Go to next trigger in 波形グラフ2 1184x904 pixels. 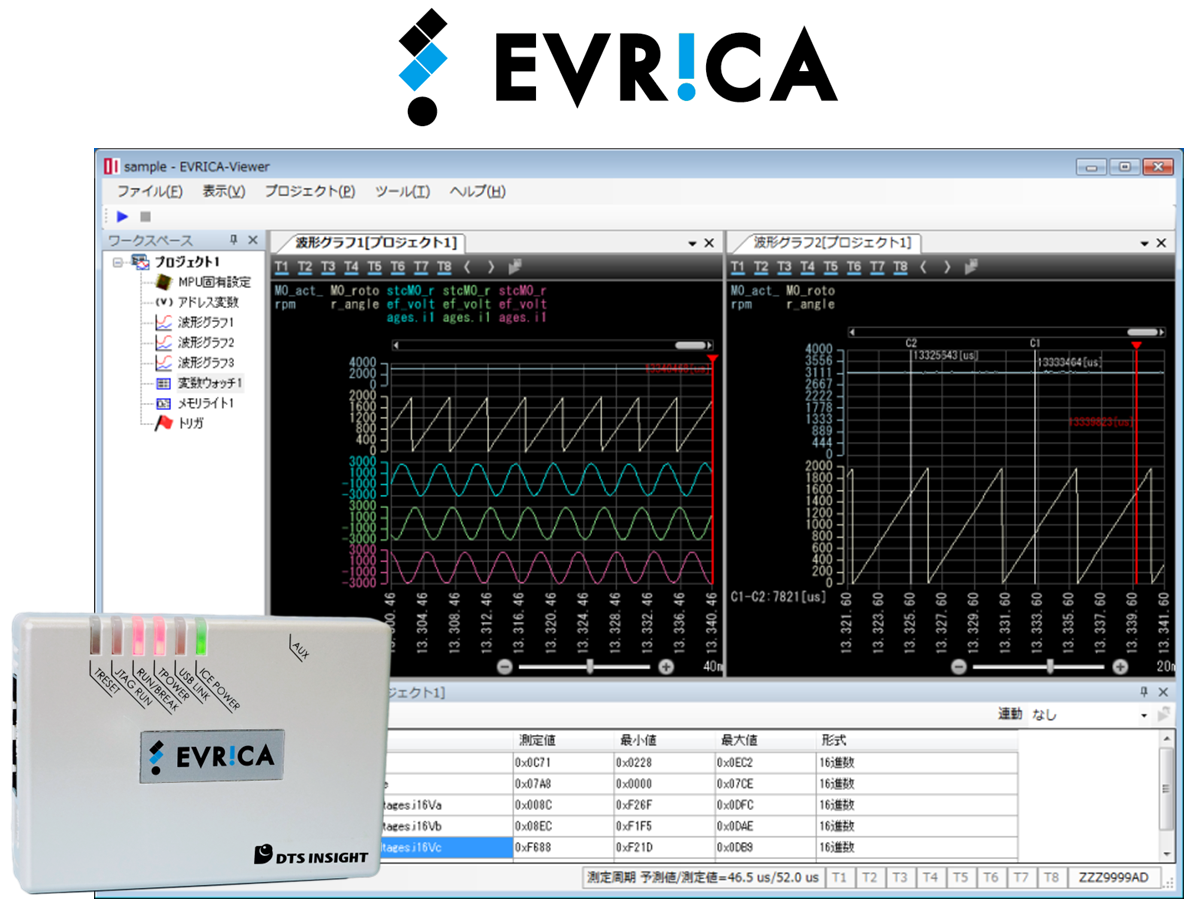[x=947, y=267]
